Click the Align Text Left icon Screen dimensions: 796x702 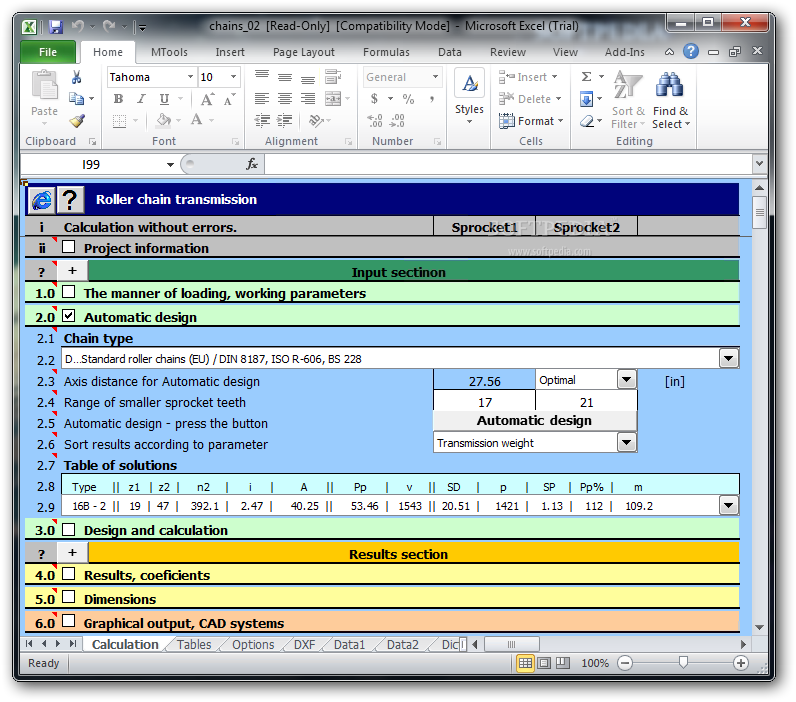(x=262, y=98)
